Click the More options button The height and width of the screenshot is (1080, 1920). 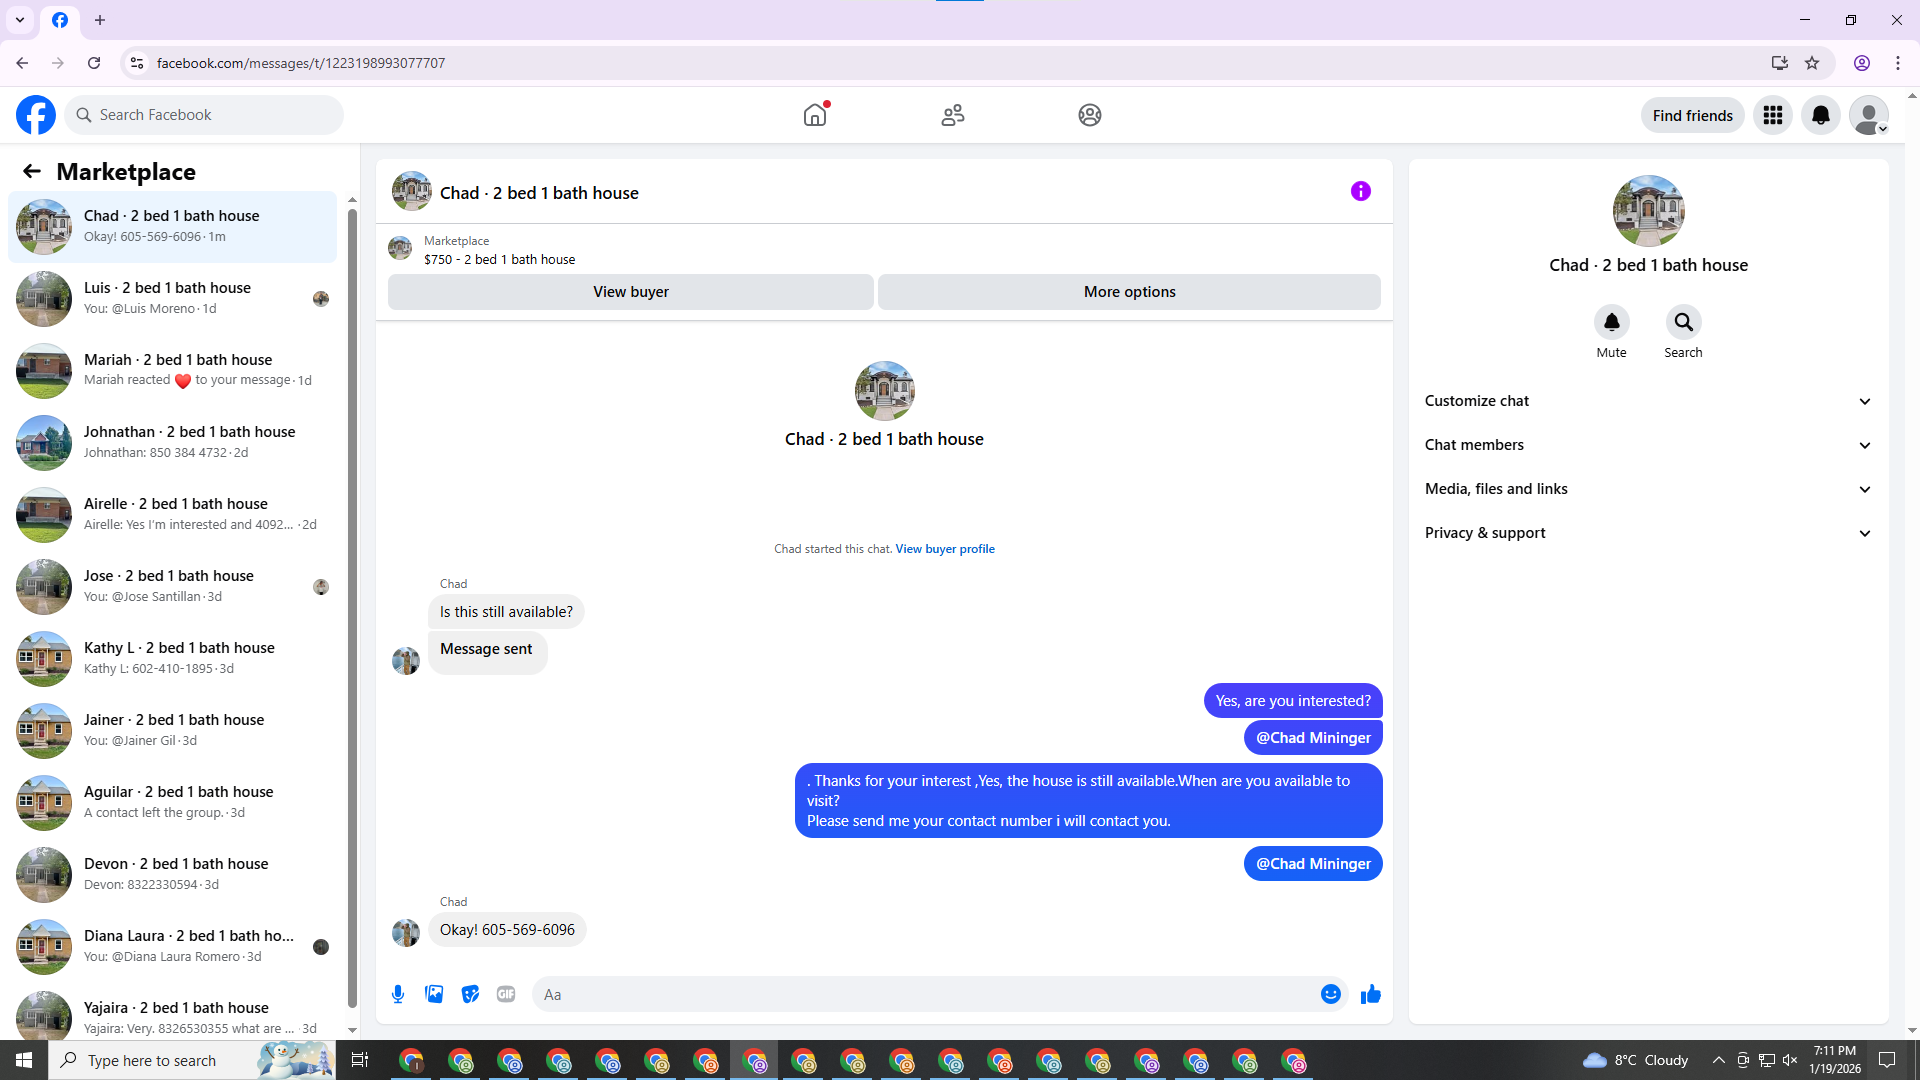[1130, 292]
